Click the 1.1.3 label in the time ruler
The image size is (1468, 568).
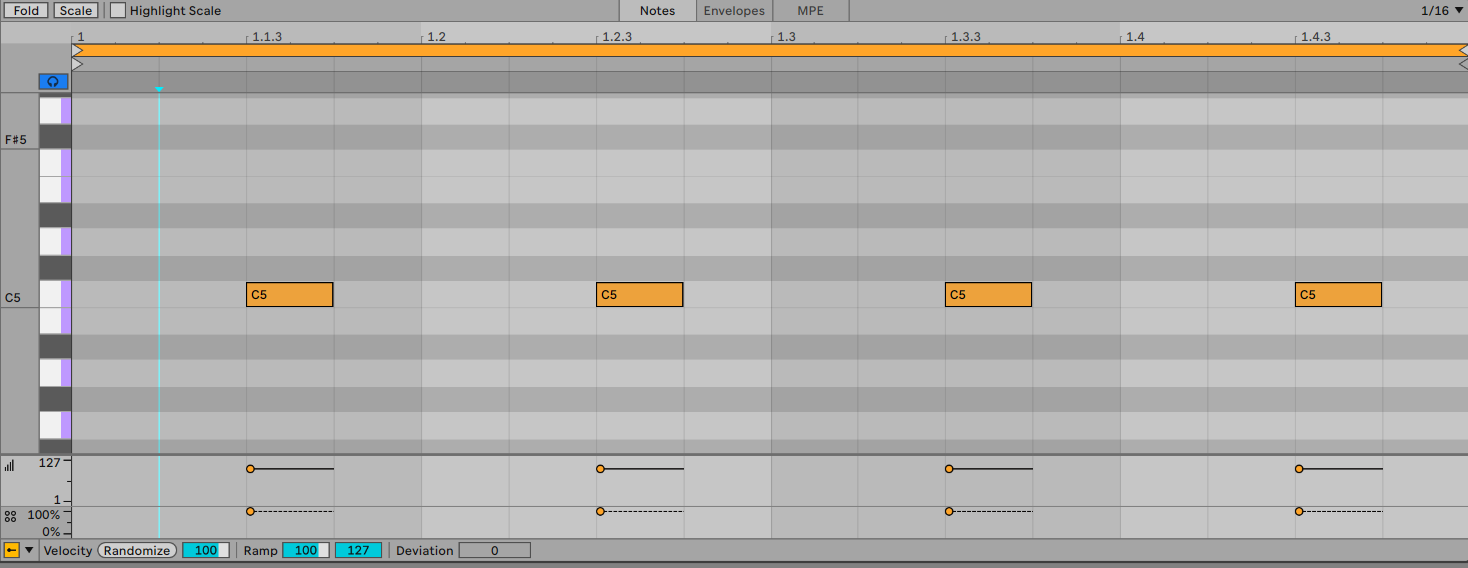pyautogui.click(x=266, y=37)
